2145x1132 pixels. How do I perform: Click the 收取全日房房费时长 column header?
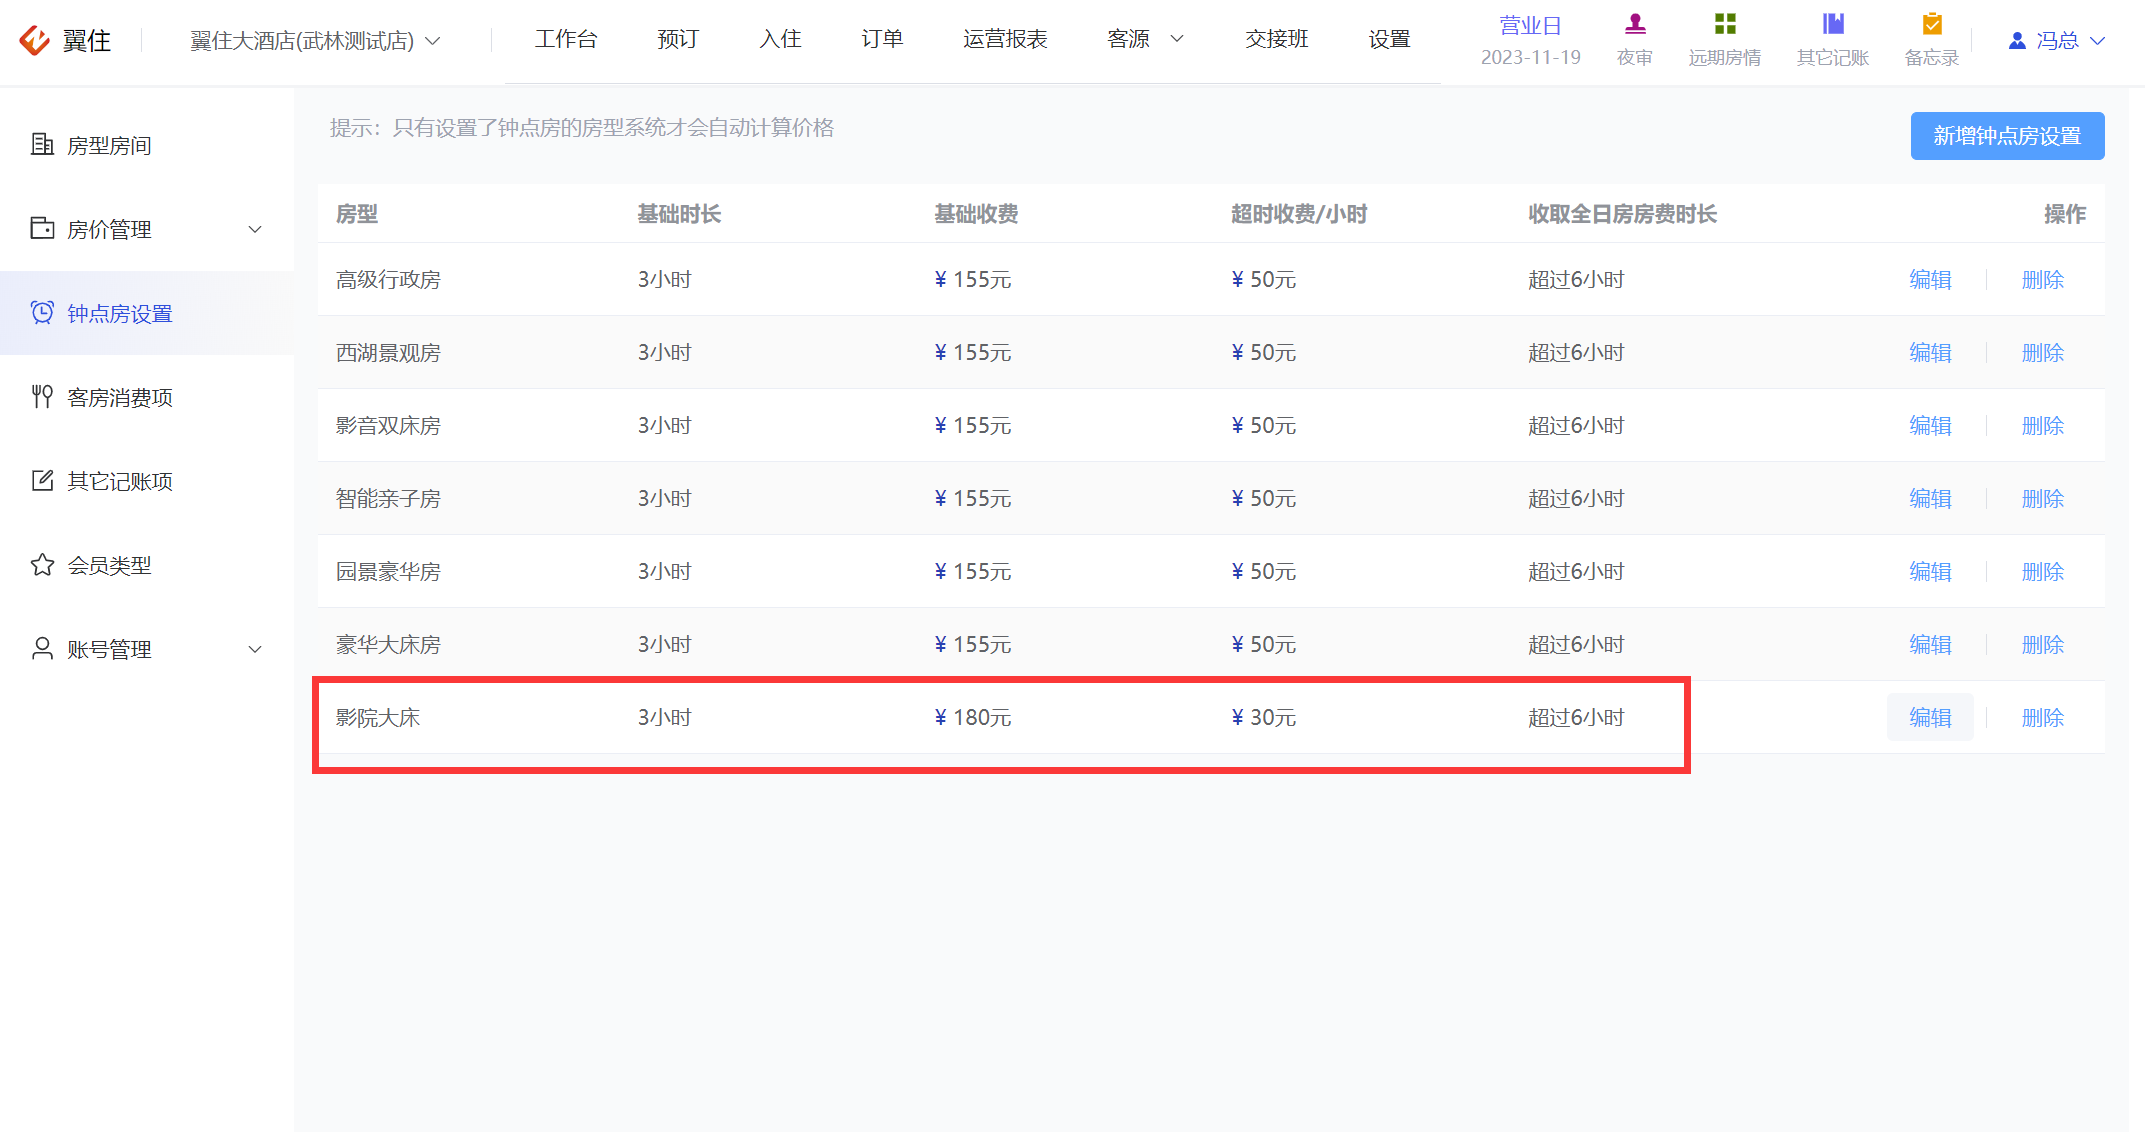(1622, 214)
